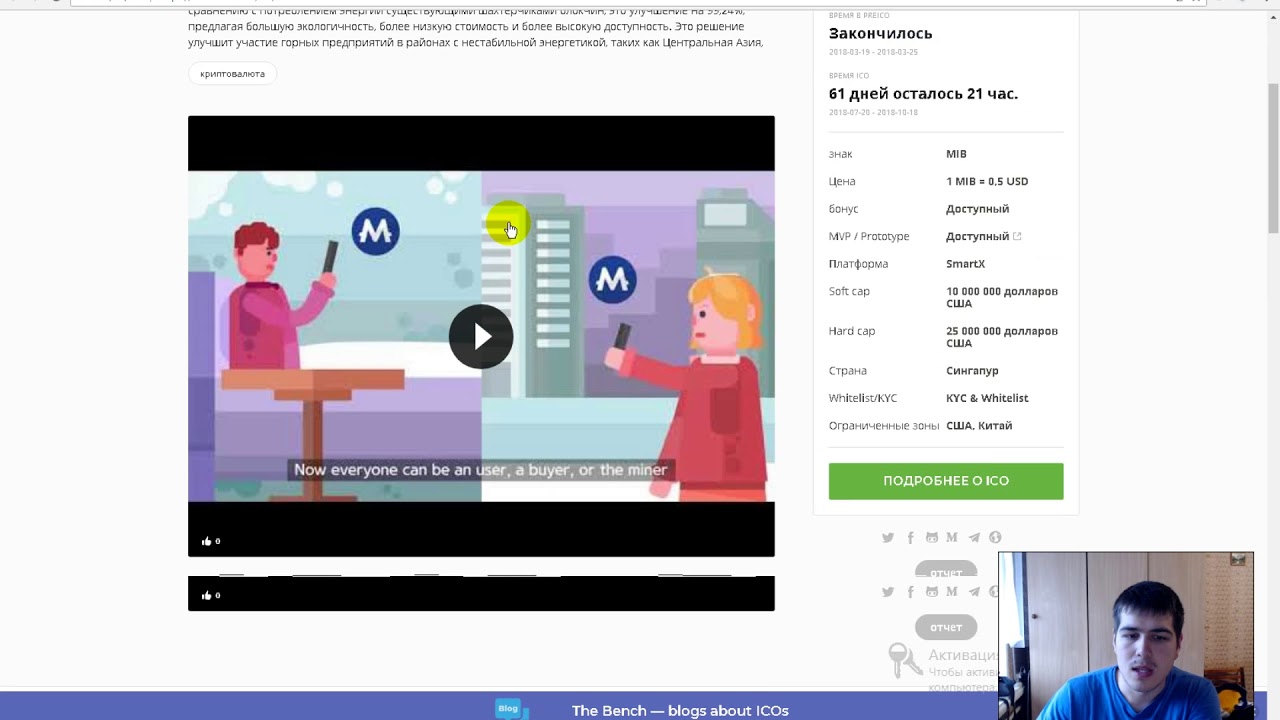Open website globe icon in upper social row

(x=995, y=538)
